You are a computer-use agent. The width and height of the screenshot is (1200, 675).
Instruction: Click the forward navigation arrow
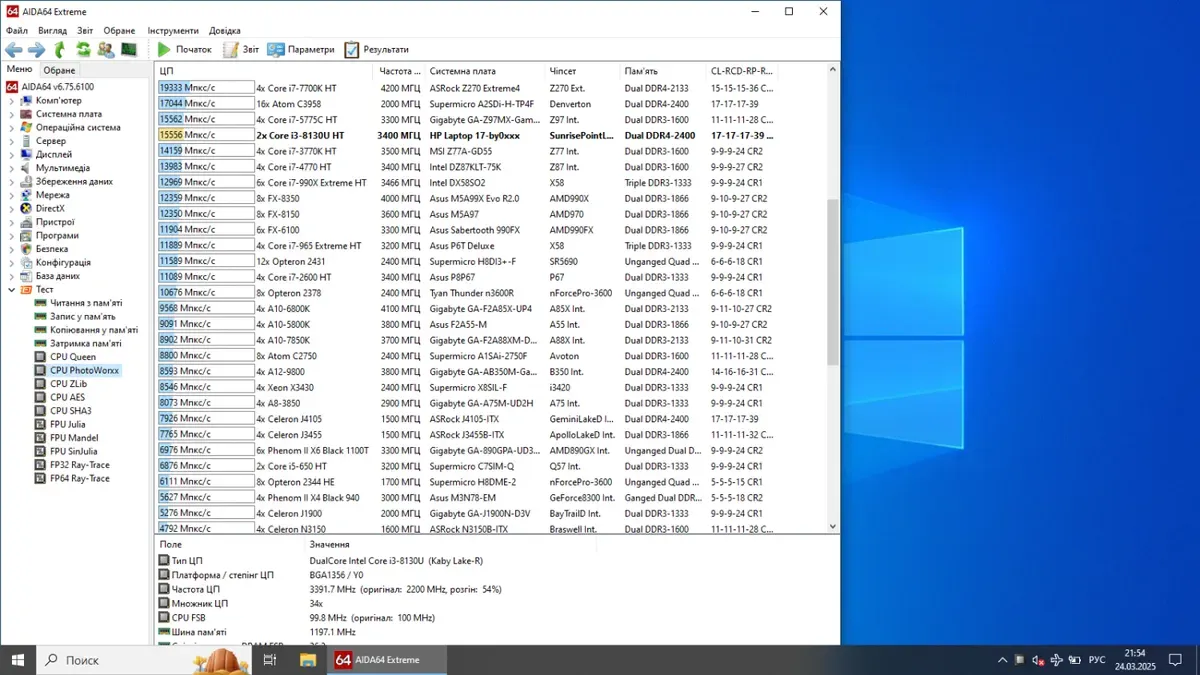click(36, 49)
